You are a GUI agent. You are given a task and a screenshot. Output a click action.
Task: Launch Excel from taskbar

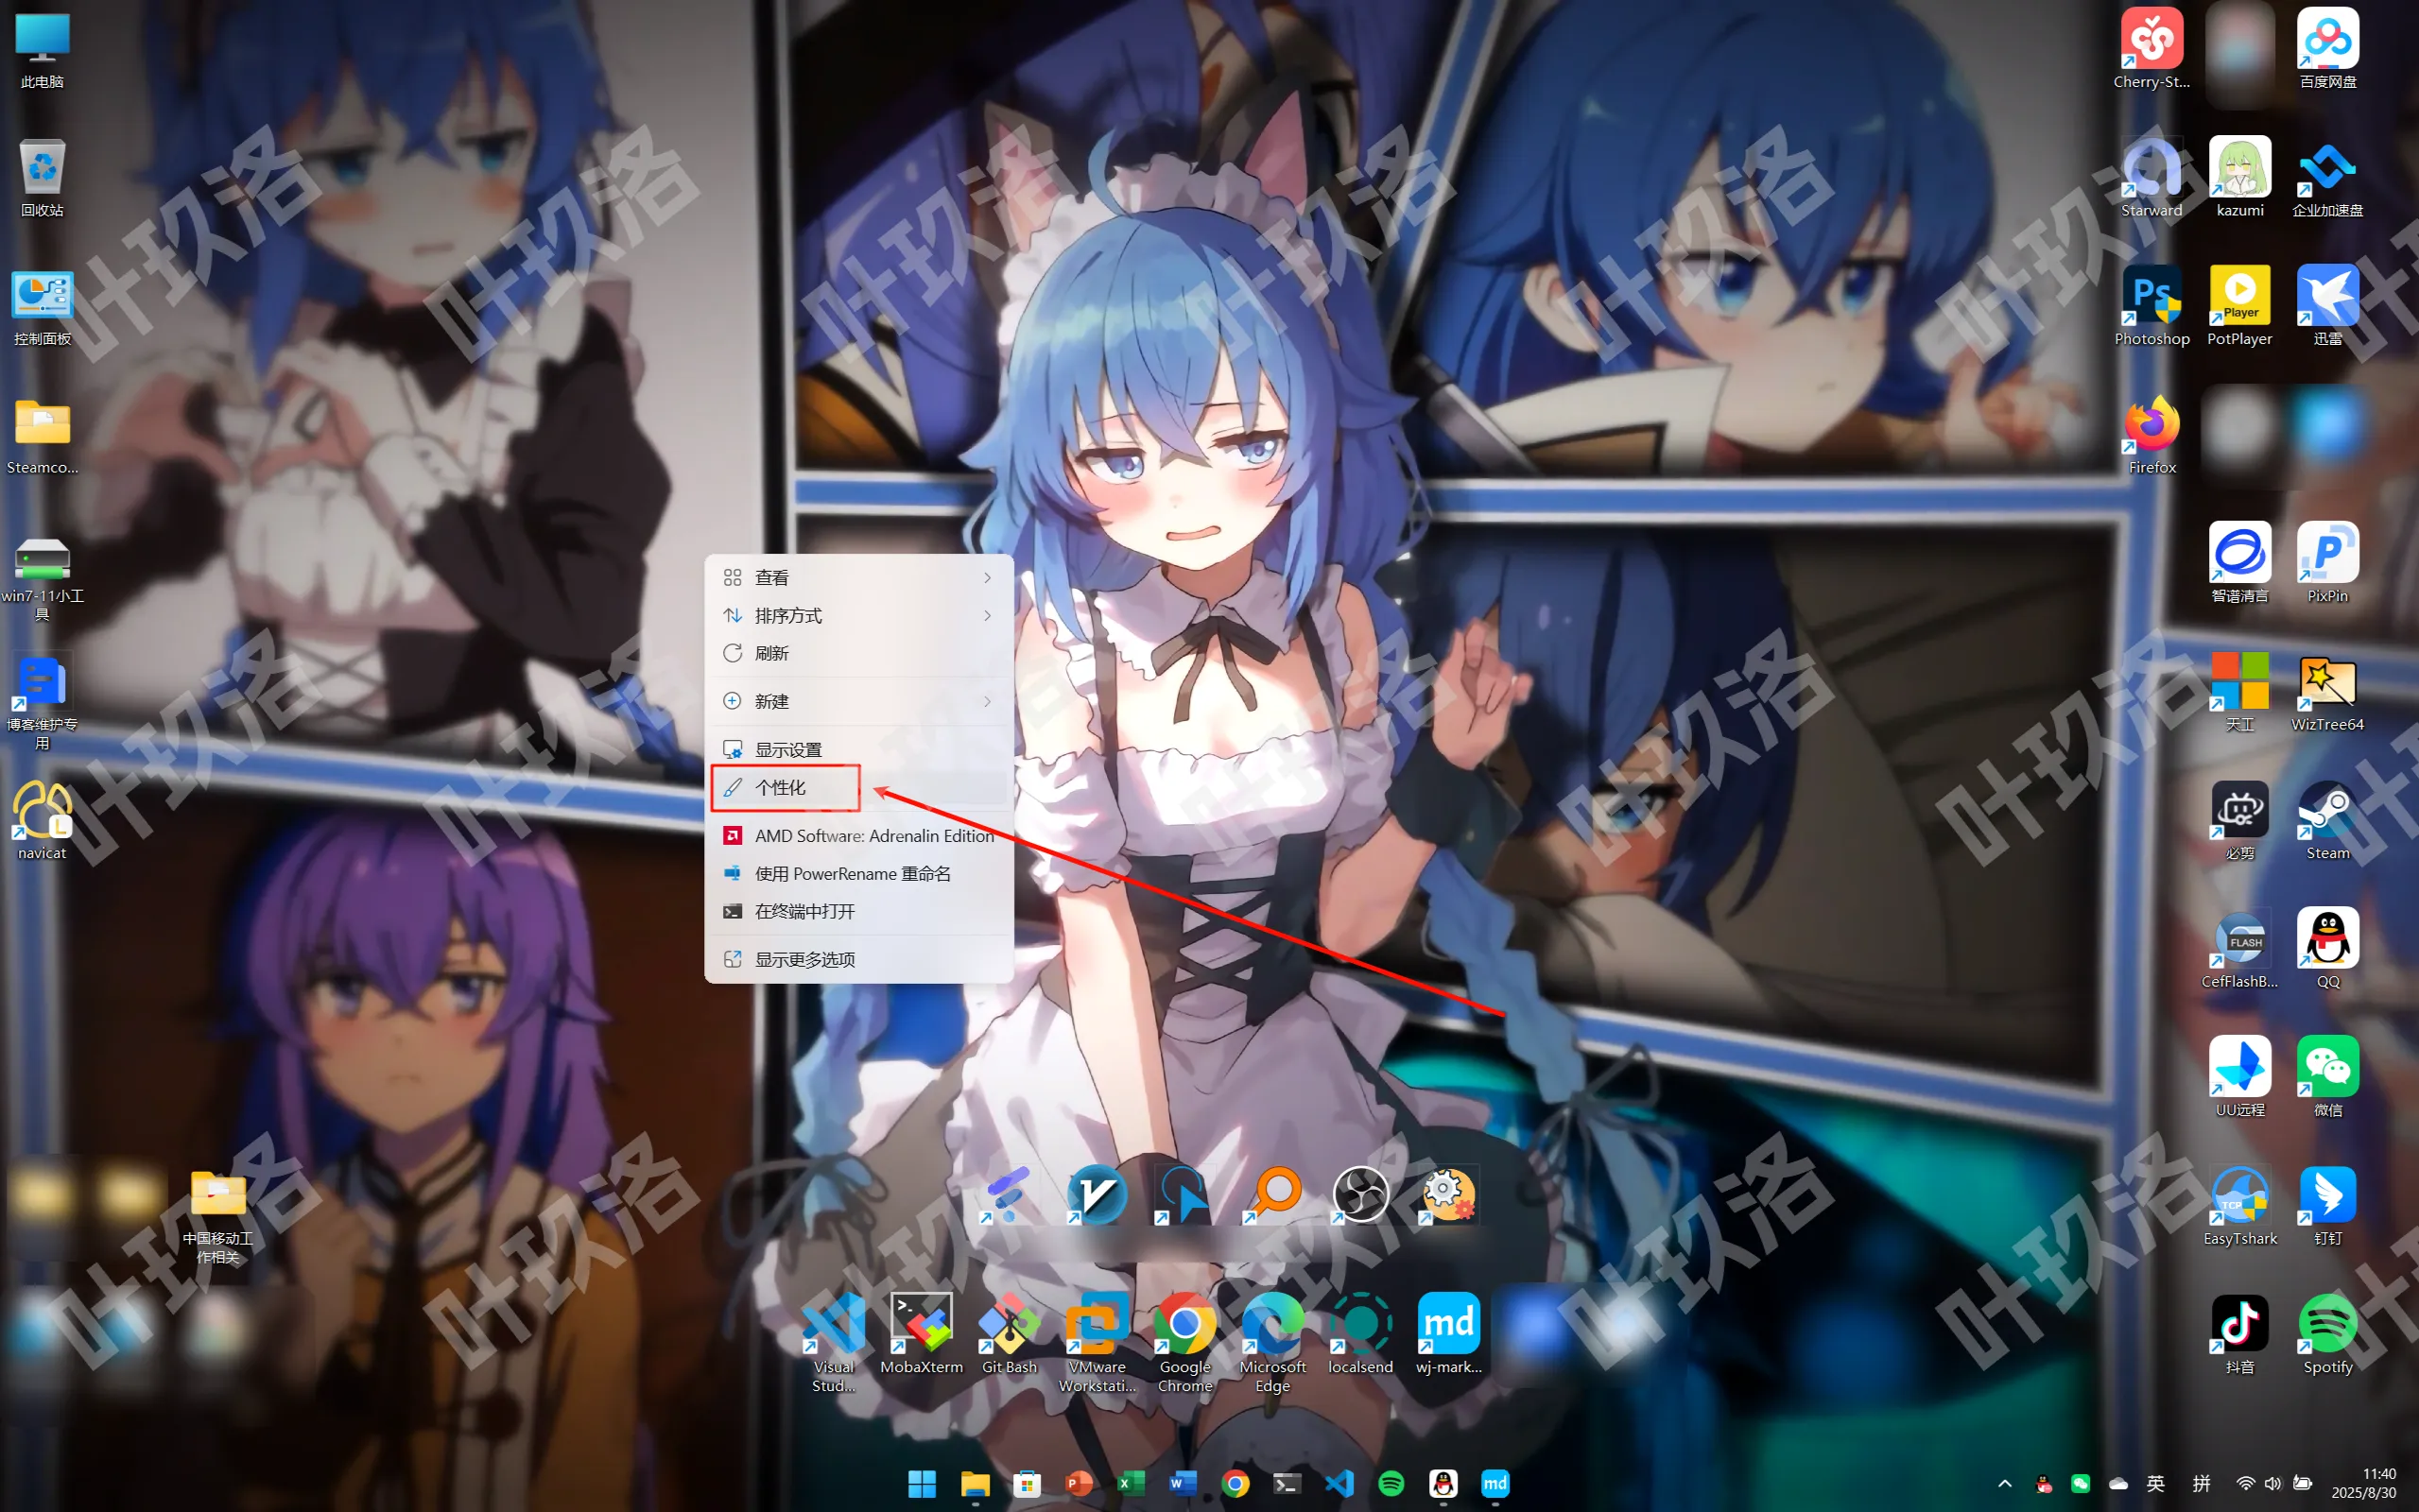tap(1131, 1484)
